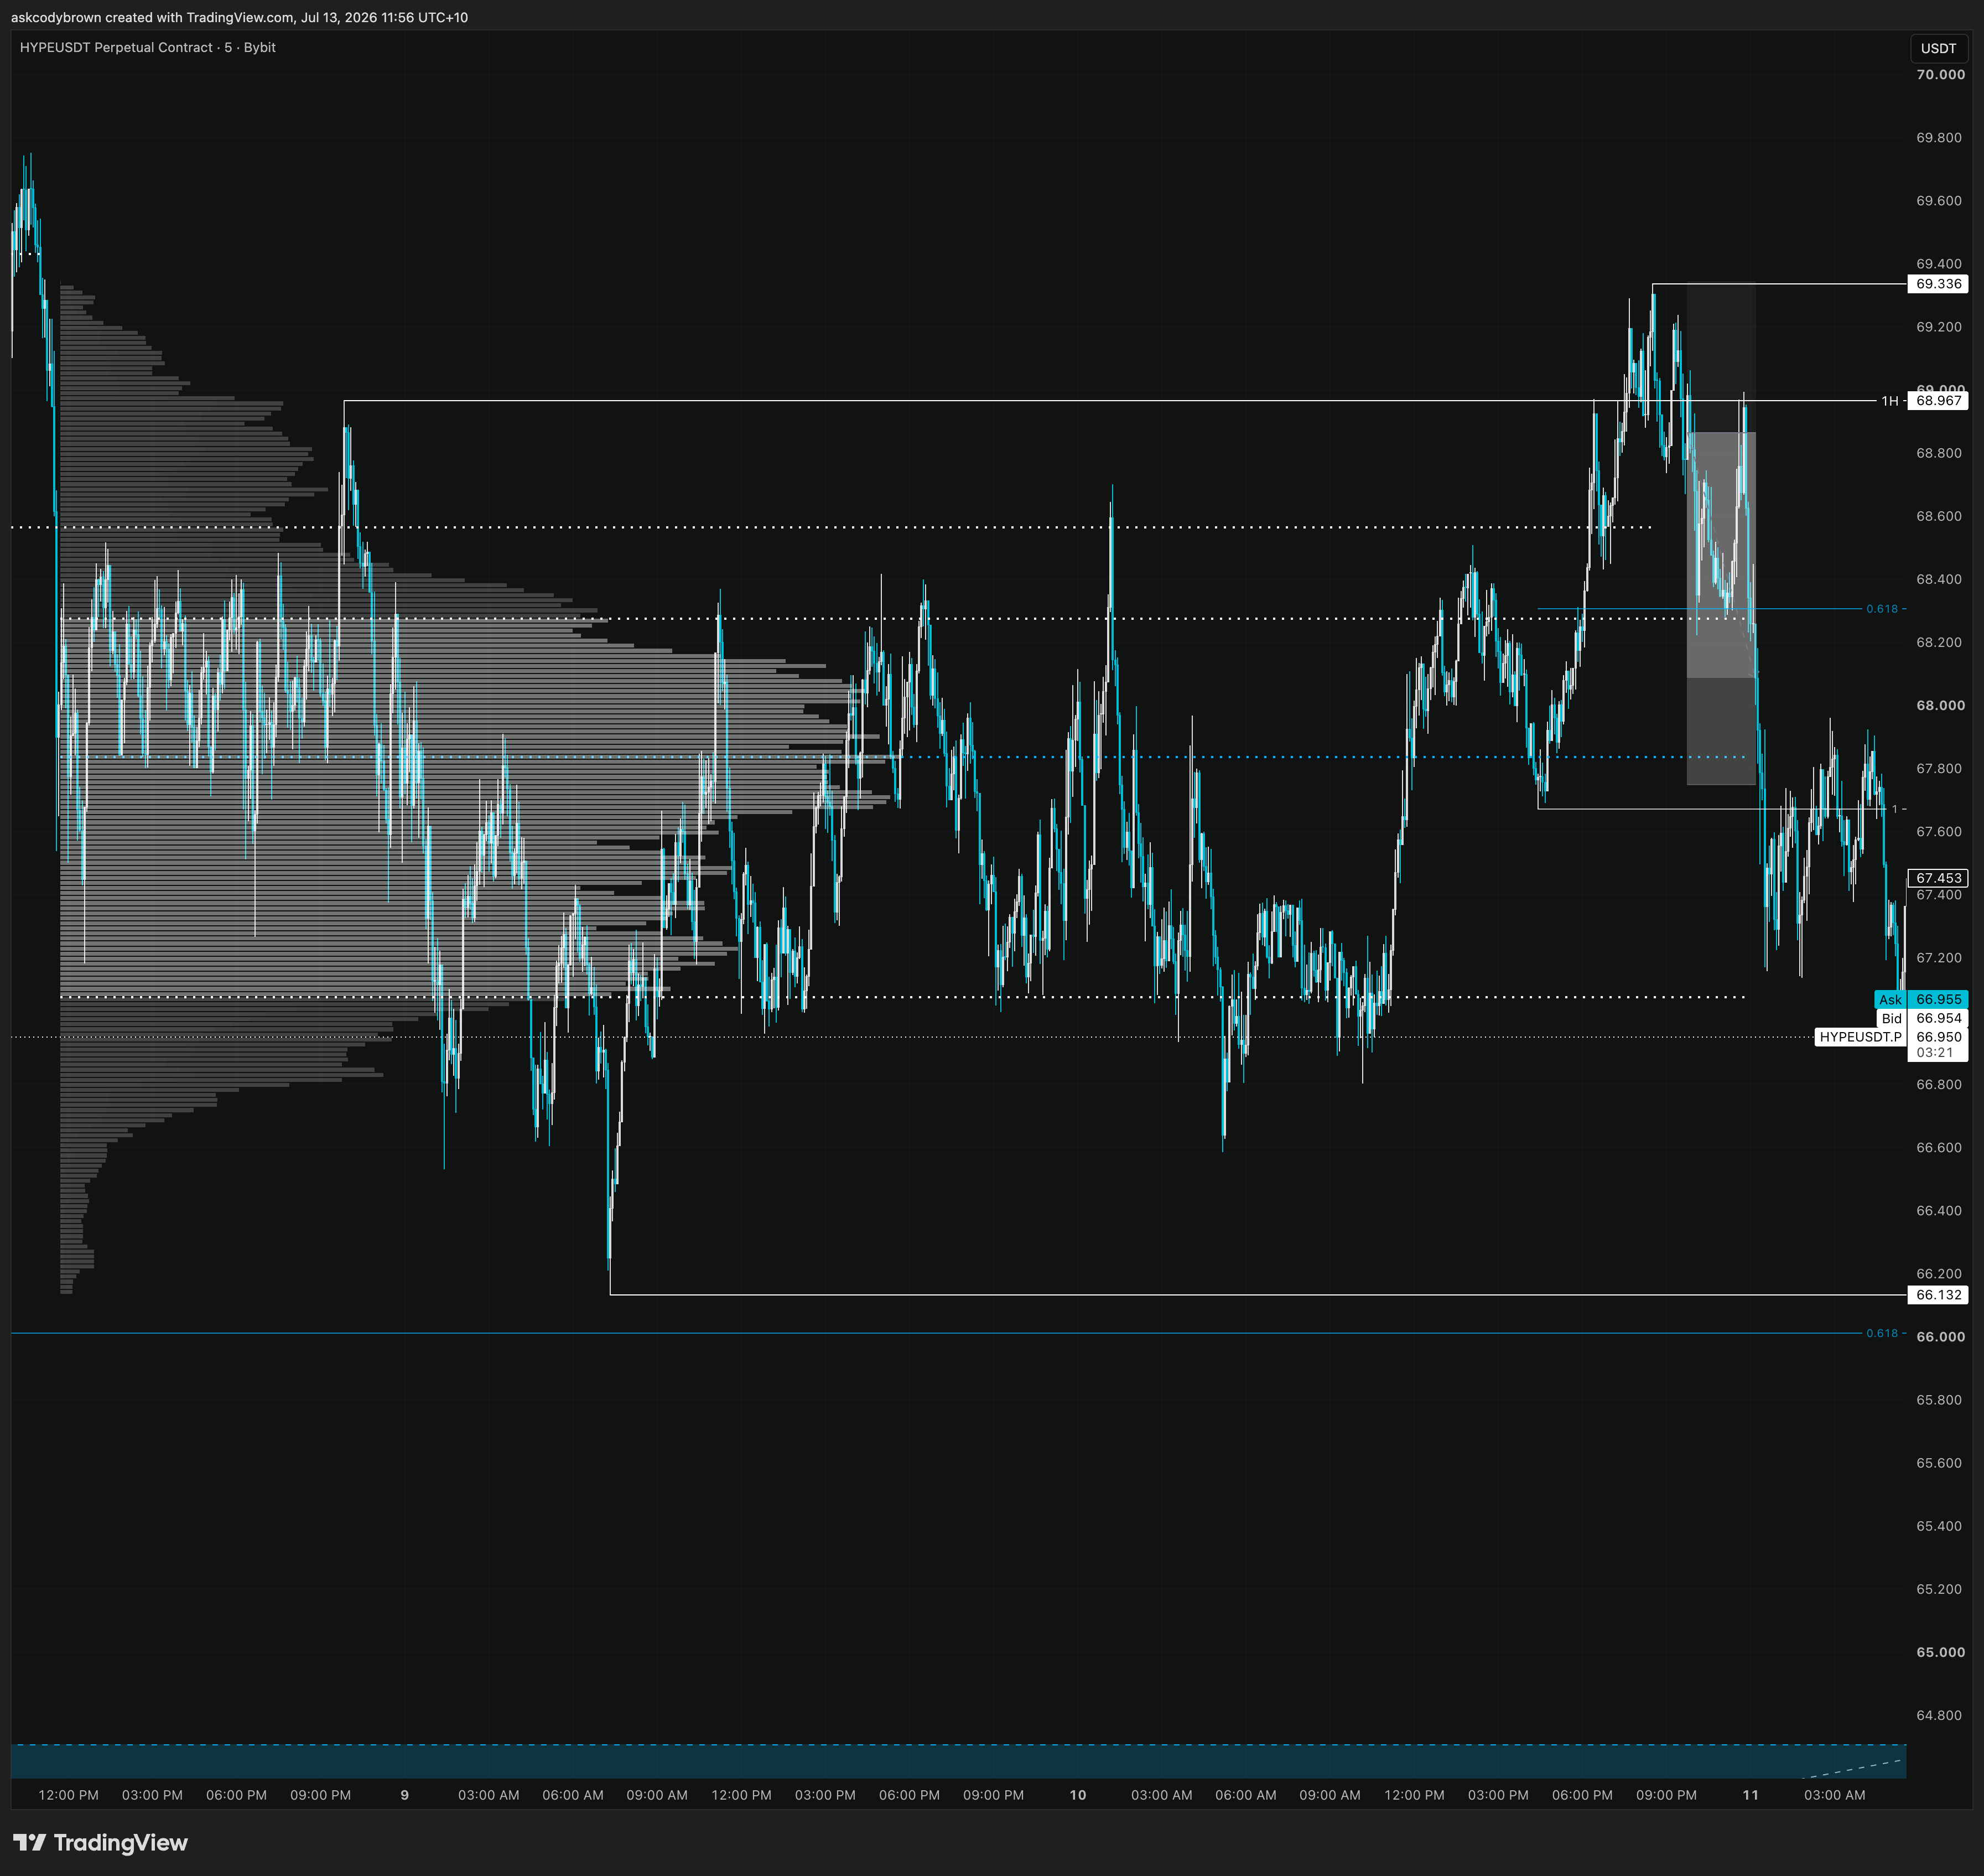Image resolution: width=1984 pixels, height=1876 pixels.
Task: Click the 68.600 price axis tick
Action: click(1939, 516)
